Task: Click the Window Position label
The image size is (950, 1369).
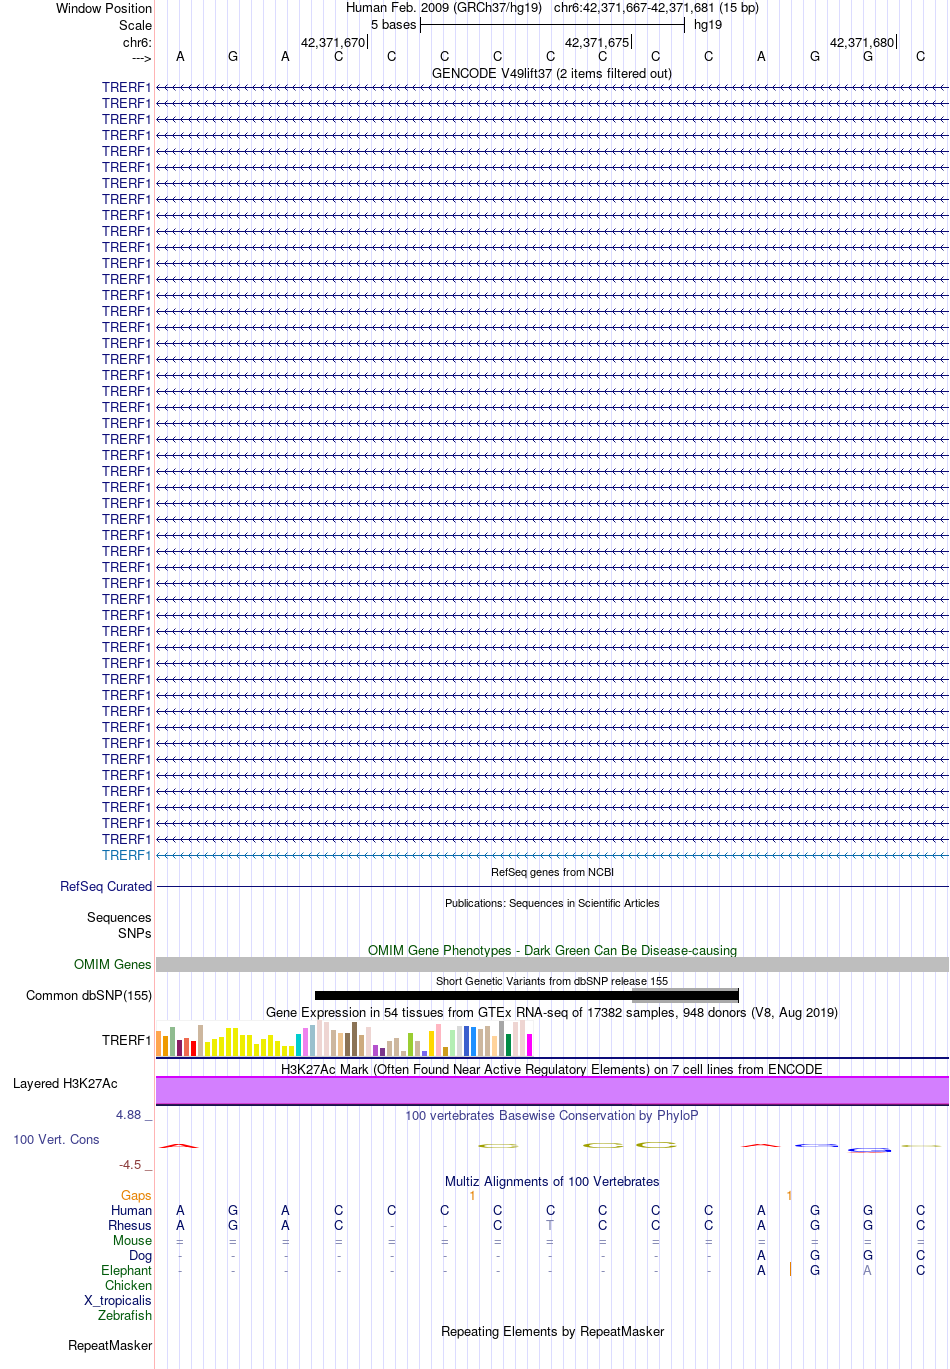Action: pos(104,8)
